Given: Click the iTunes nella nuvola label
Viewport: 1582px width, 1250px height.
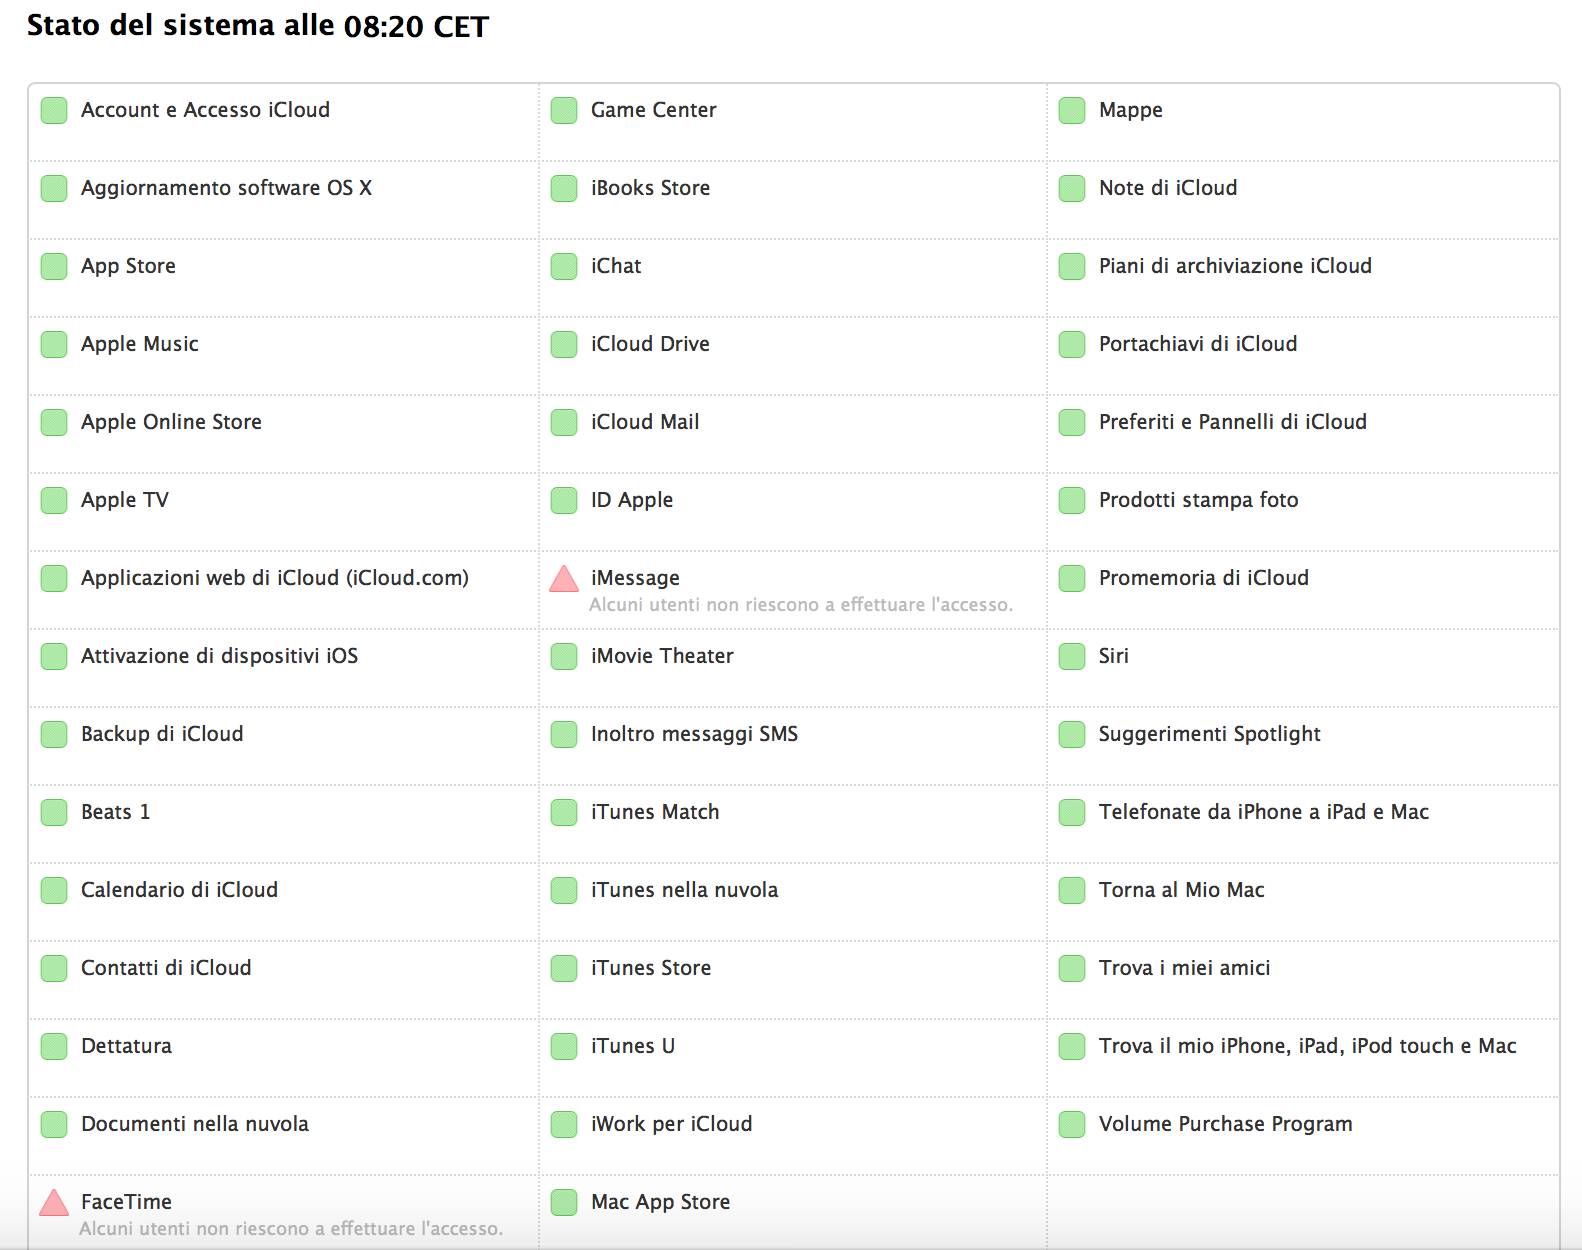Looking at the screenshot, I should pos(685,890).
